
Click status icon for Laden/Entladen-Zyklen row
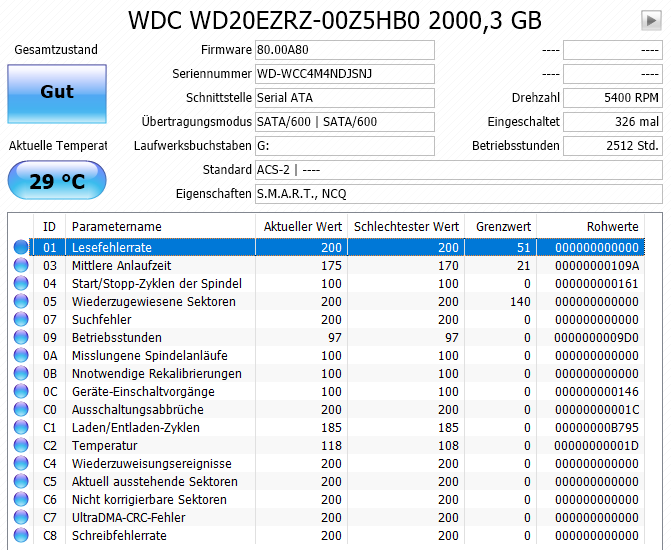point(21,427)
